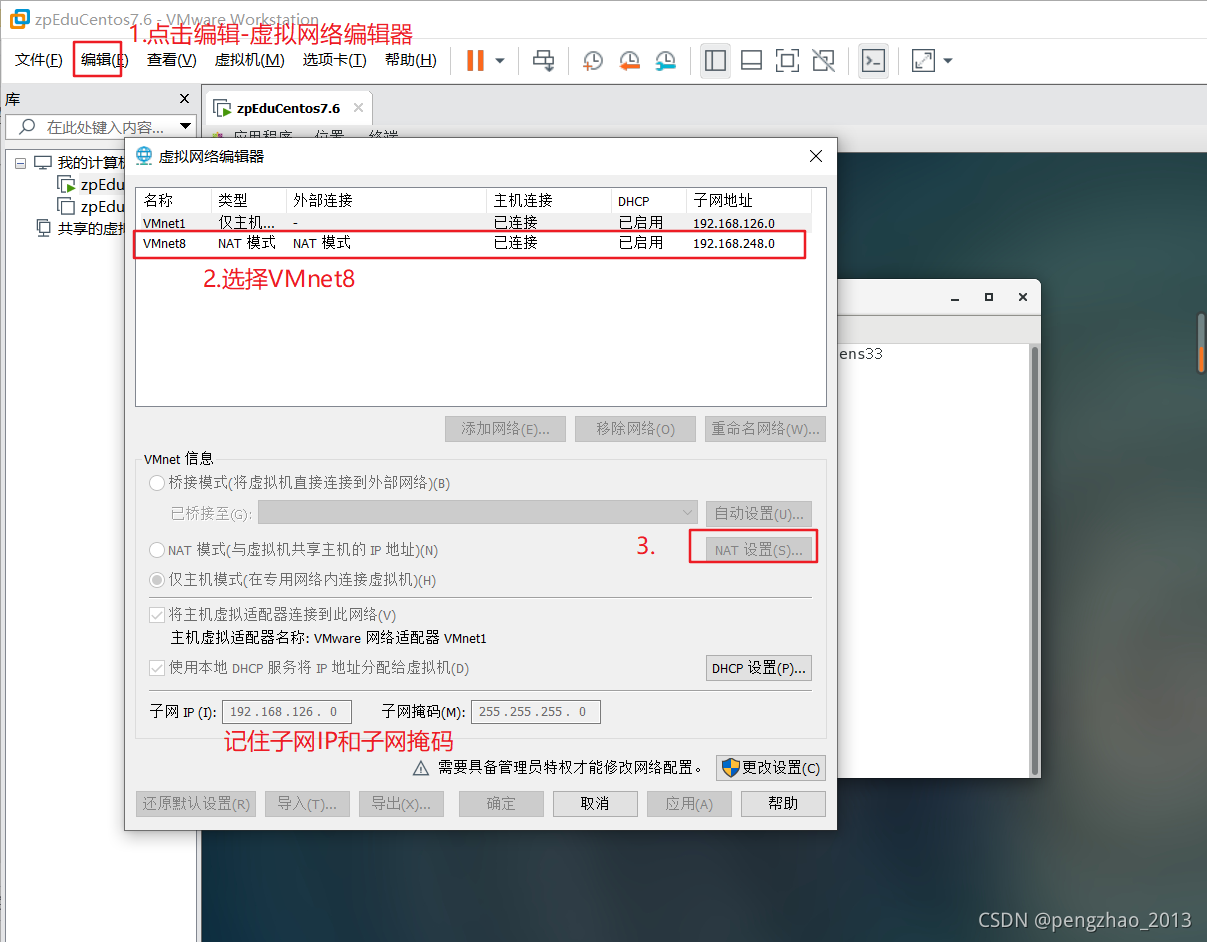Revert to snapshot using orange arrow clock icon

tap(629, 61)
